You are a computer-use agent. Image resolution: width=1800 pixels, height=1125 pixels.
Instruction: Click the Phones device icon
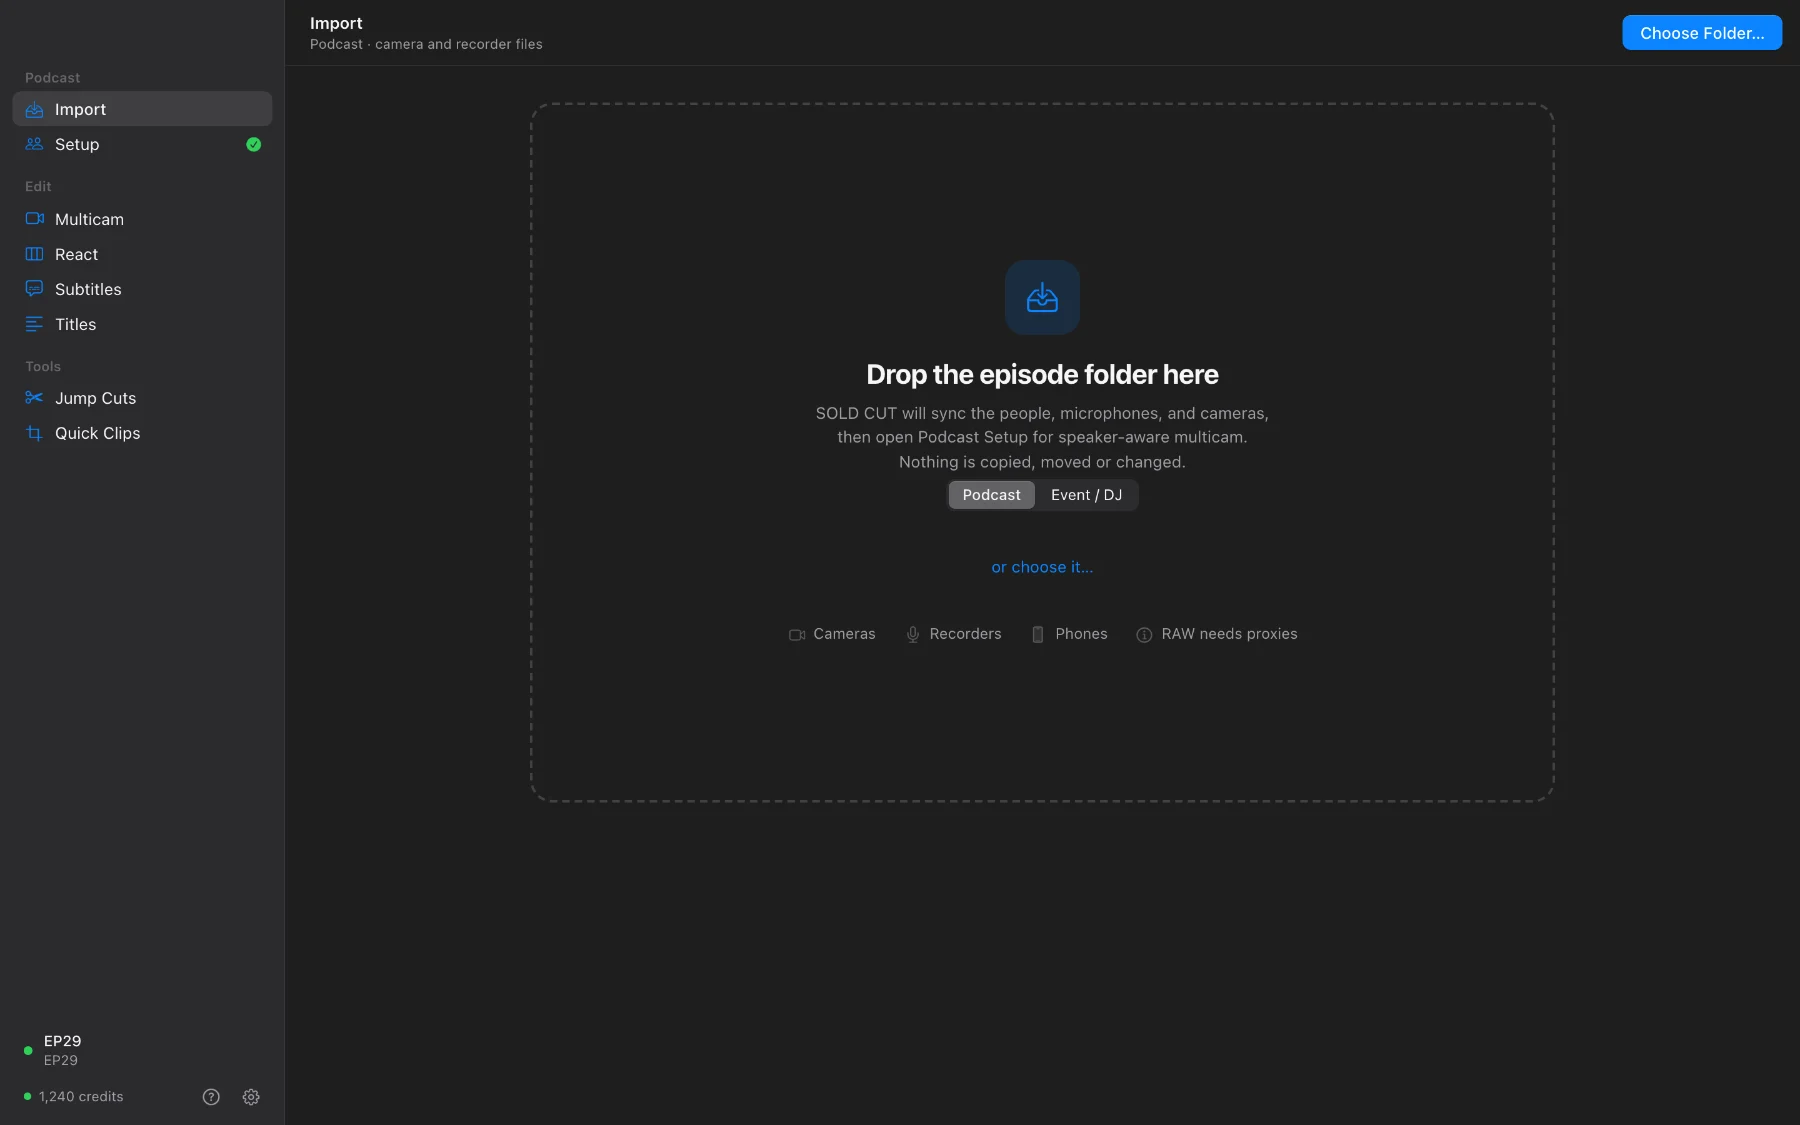[x=1038, y=635]
